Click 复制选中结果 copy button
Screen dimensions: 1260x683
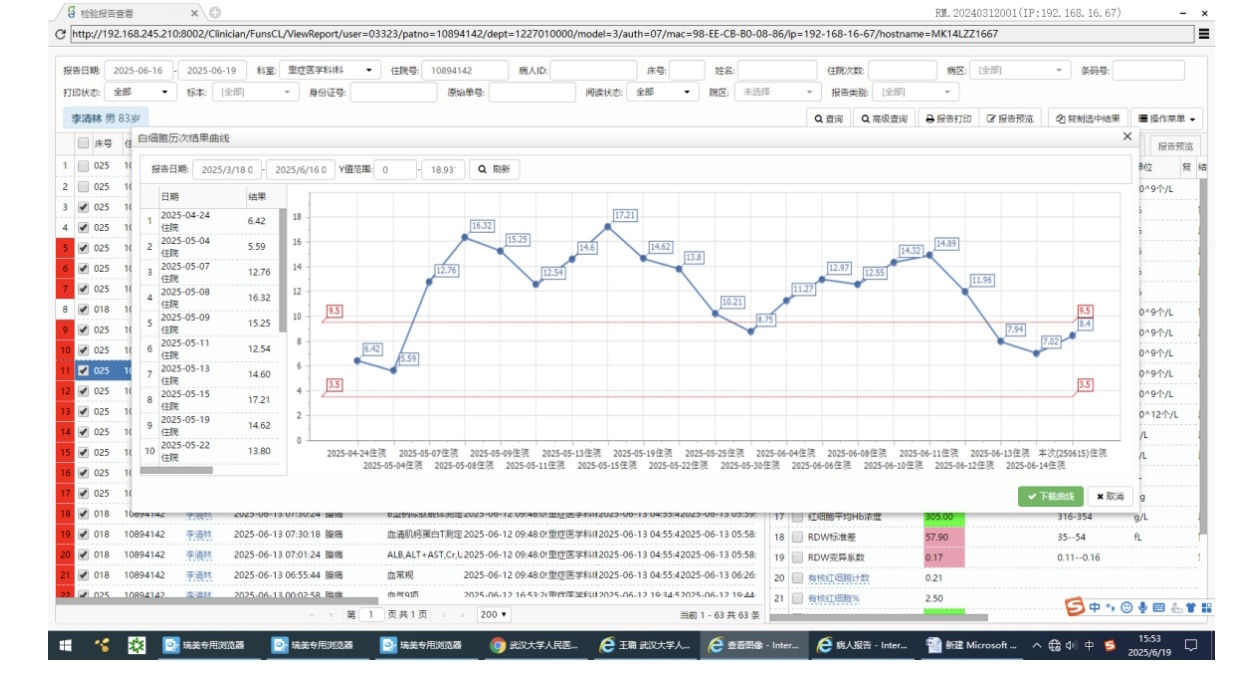coord(1088,118)
